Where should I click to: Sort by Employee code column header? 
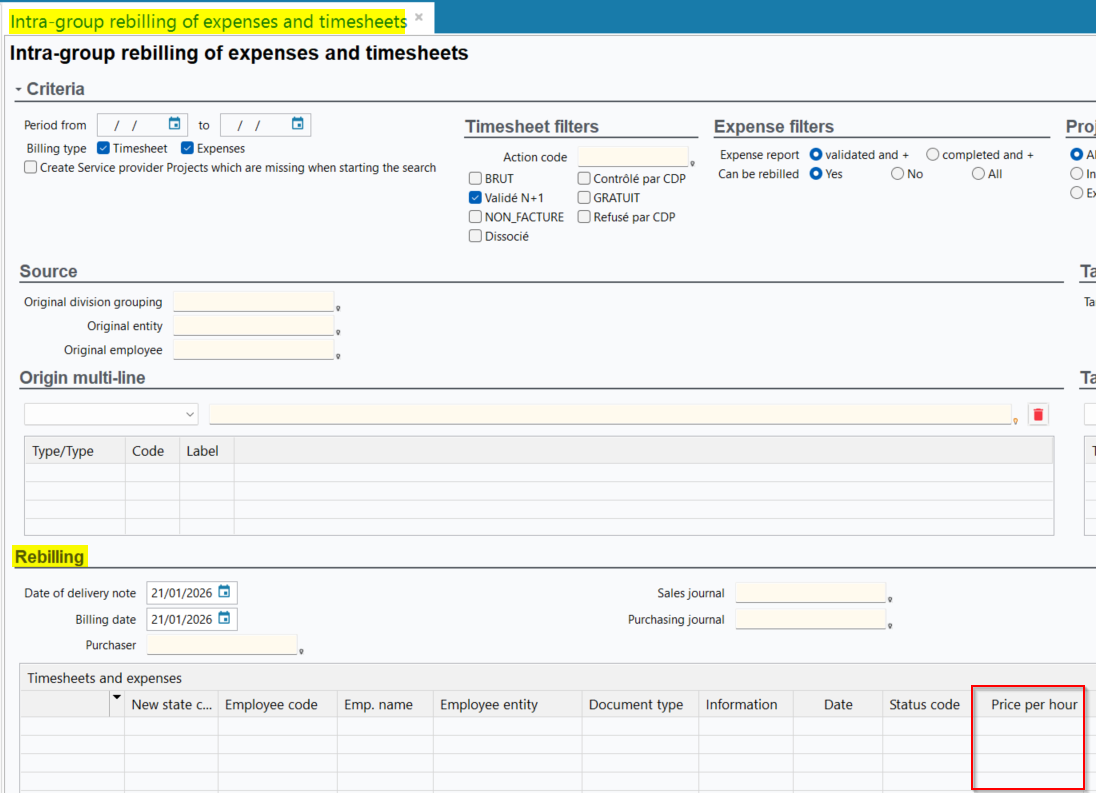(x=271, y=705)
